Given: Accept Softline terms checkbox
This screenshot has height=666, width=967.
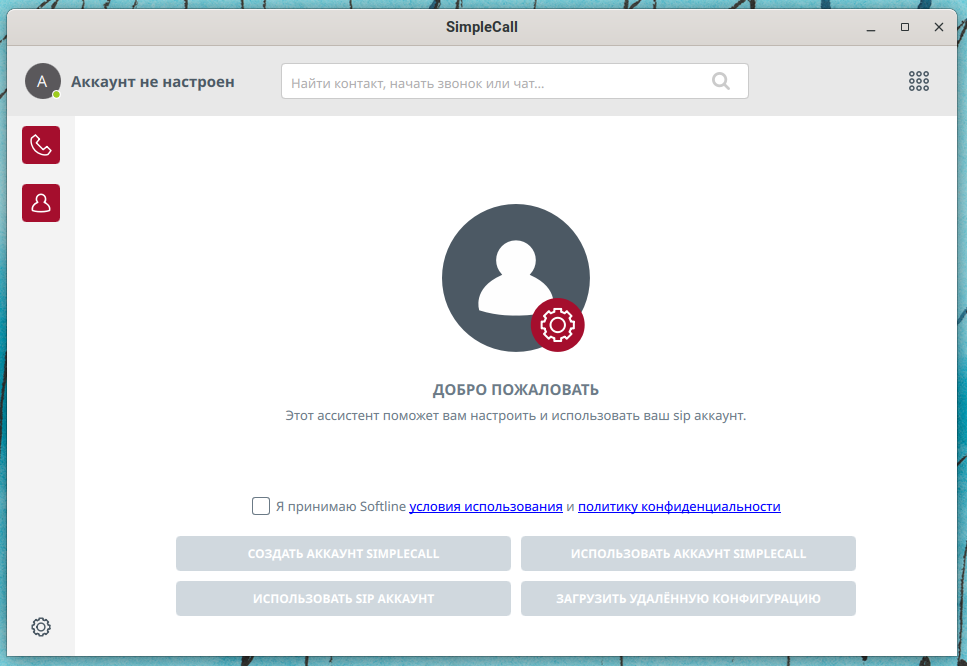Looking at the screenshot, I should click(x=261, y=506).
